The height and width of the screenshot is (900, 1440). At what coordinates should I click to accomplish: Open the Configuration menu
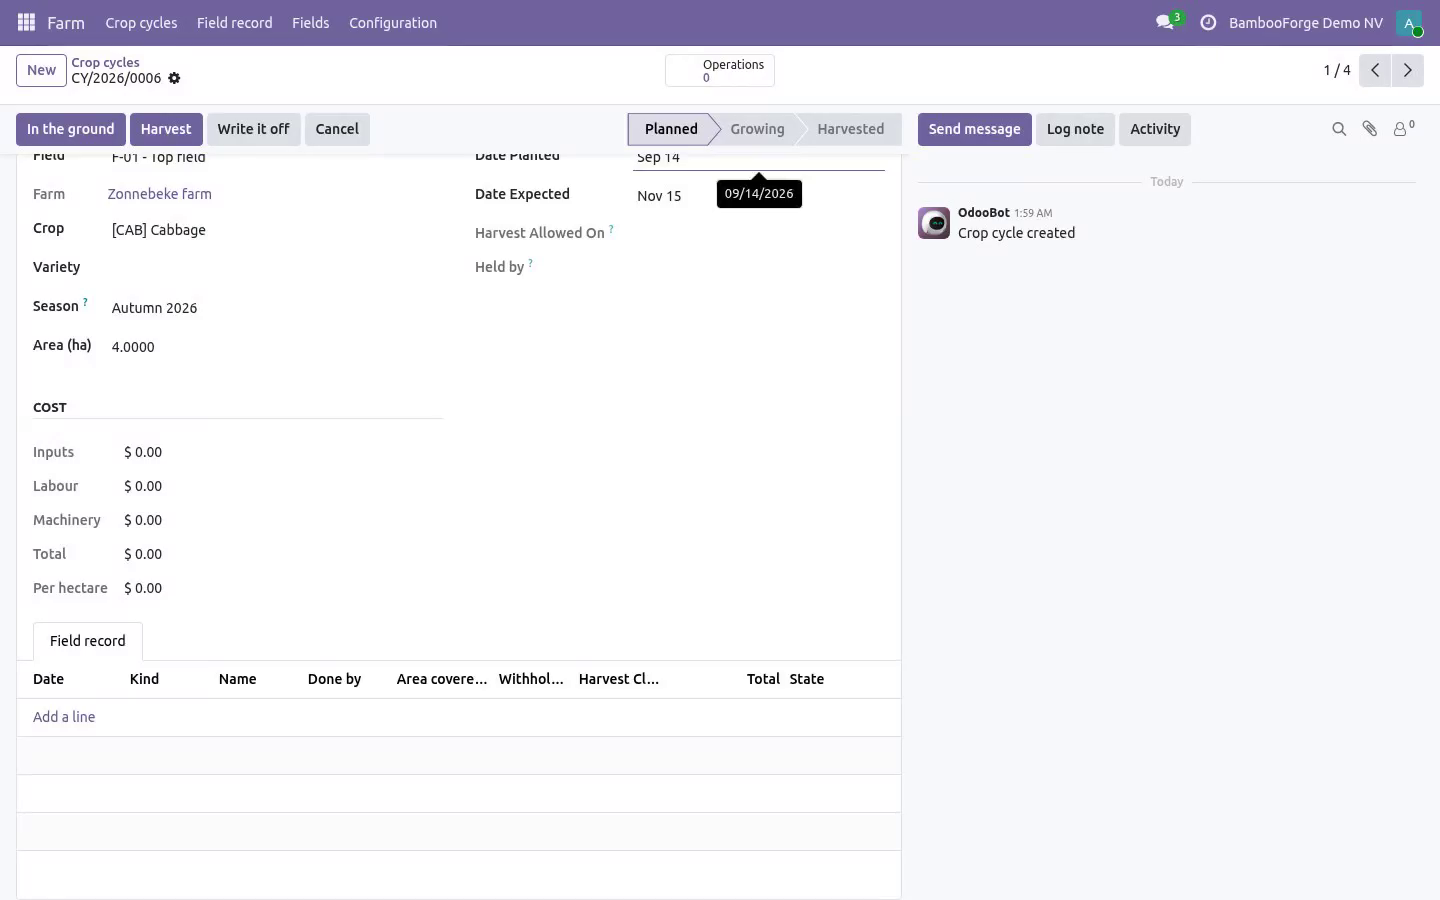click(x=393, y=22)
